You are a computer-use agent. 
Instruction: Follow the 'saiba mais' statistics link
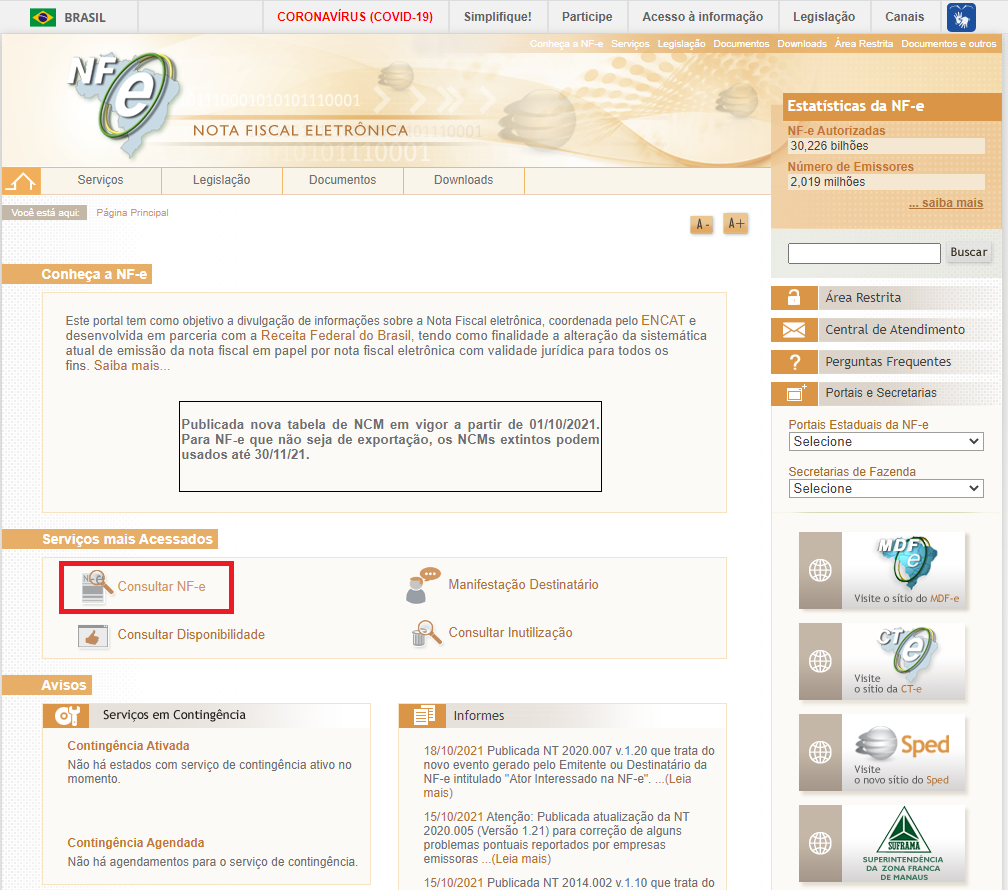tap(945, 203)
